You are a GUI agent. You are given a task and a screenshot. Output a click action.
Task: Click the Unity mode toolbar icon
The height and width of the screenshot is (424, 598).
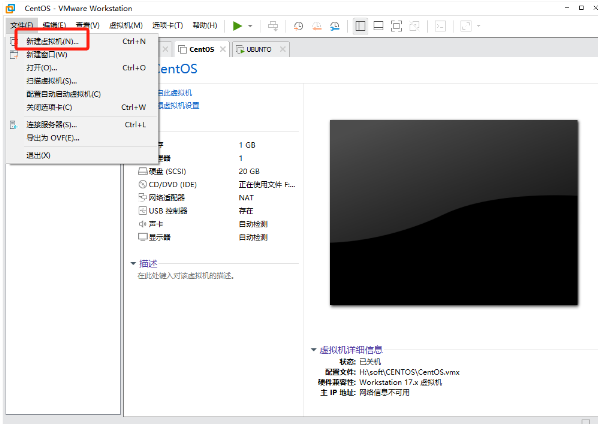coord(414,26)
